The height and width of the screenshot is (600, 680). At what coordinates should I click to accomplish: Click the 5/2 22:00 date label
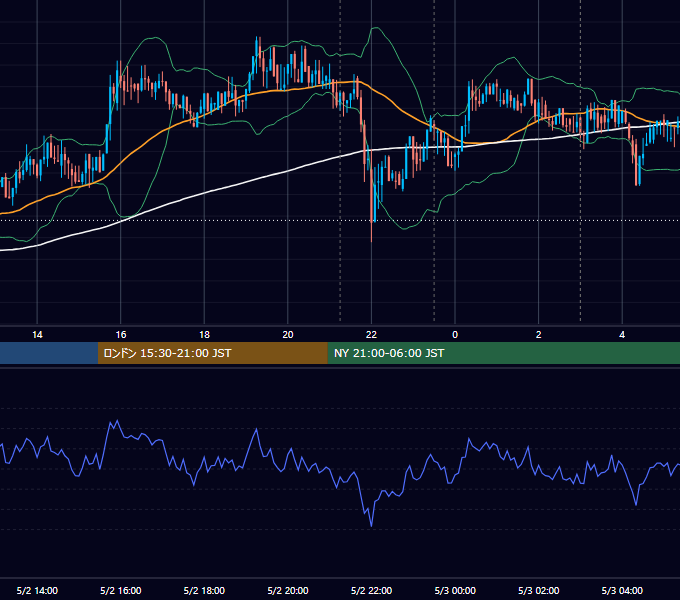tap(371, 590)
